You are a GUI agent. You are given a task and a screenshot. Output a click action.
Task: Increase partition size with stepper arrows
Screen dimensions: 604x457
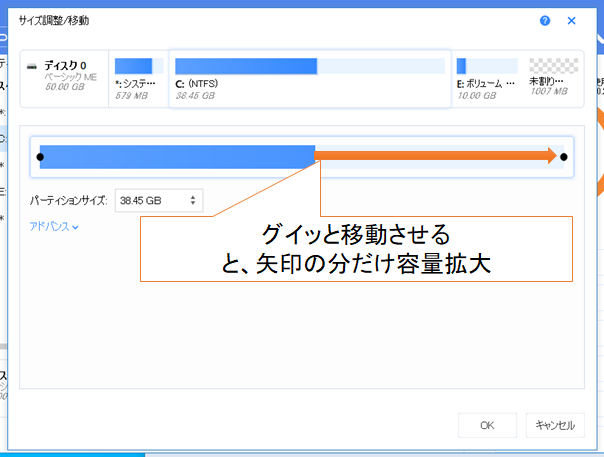193,197
